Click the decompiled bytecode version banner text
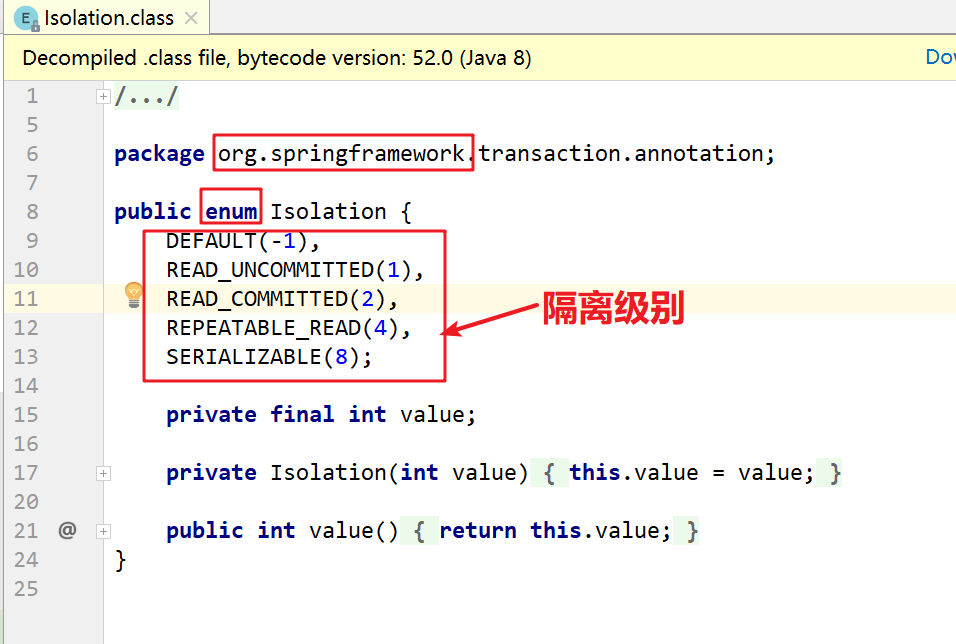This screenshot has width=956, height=644. (277, 58)
